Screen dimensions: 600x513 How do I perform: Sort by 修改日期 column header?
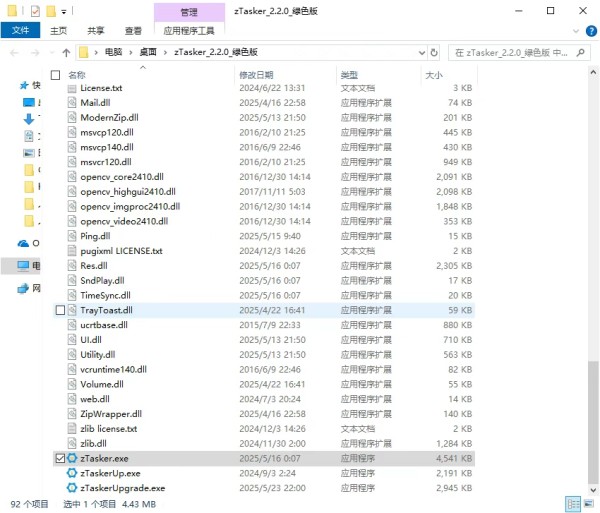click(256, 75)
